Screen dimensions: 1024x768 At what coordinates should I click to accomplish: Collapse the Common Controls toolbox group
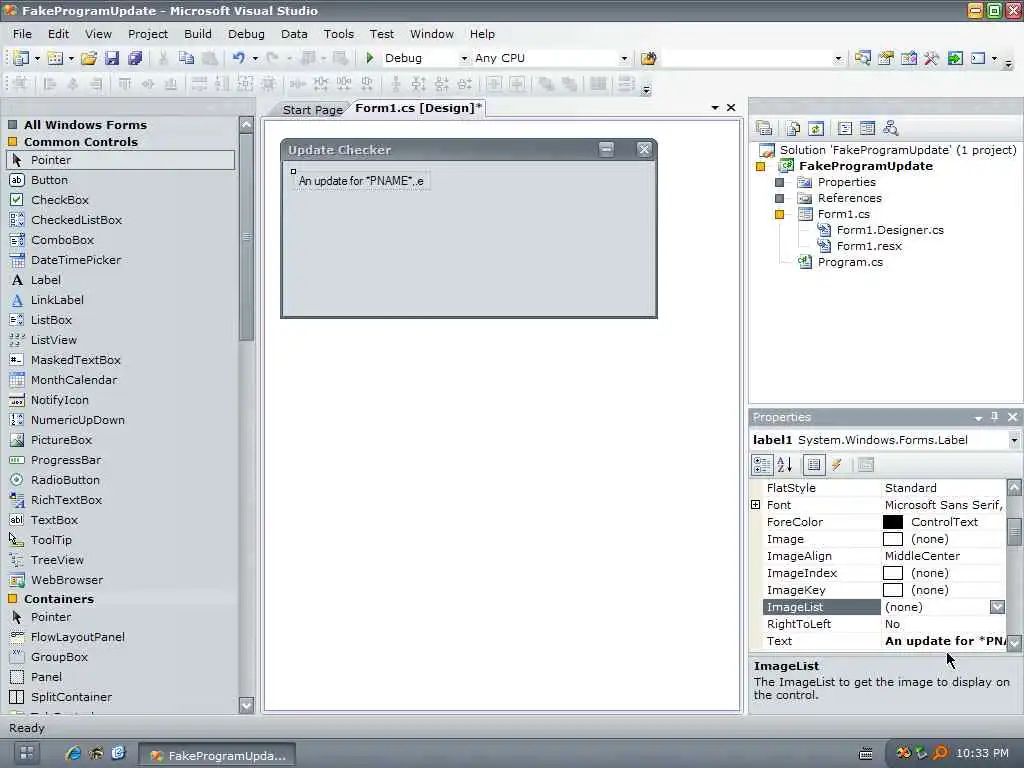tap(12, 141)
